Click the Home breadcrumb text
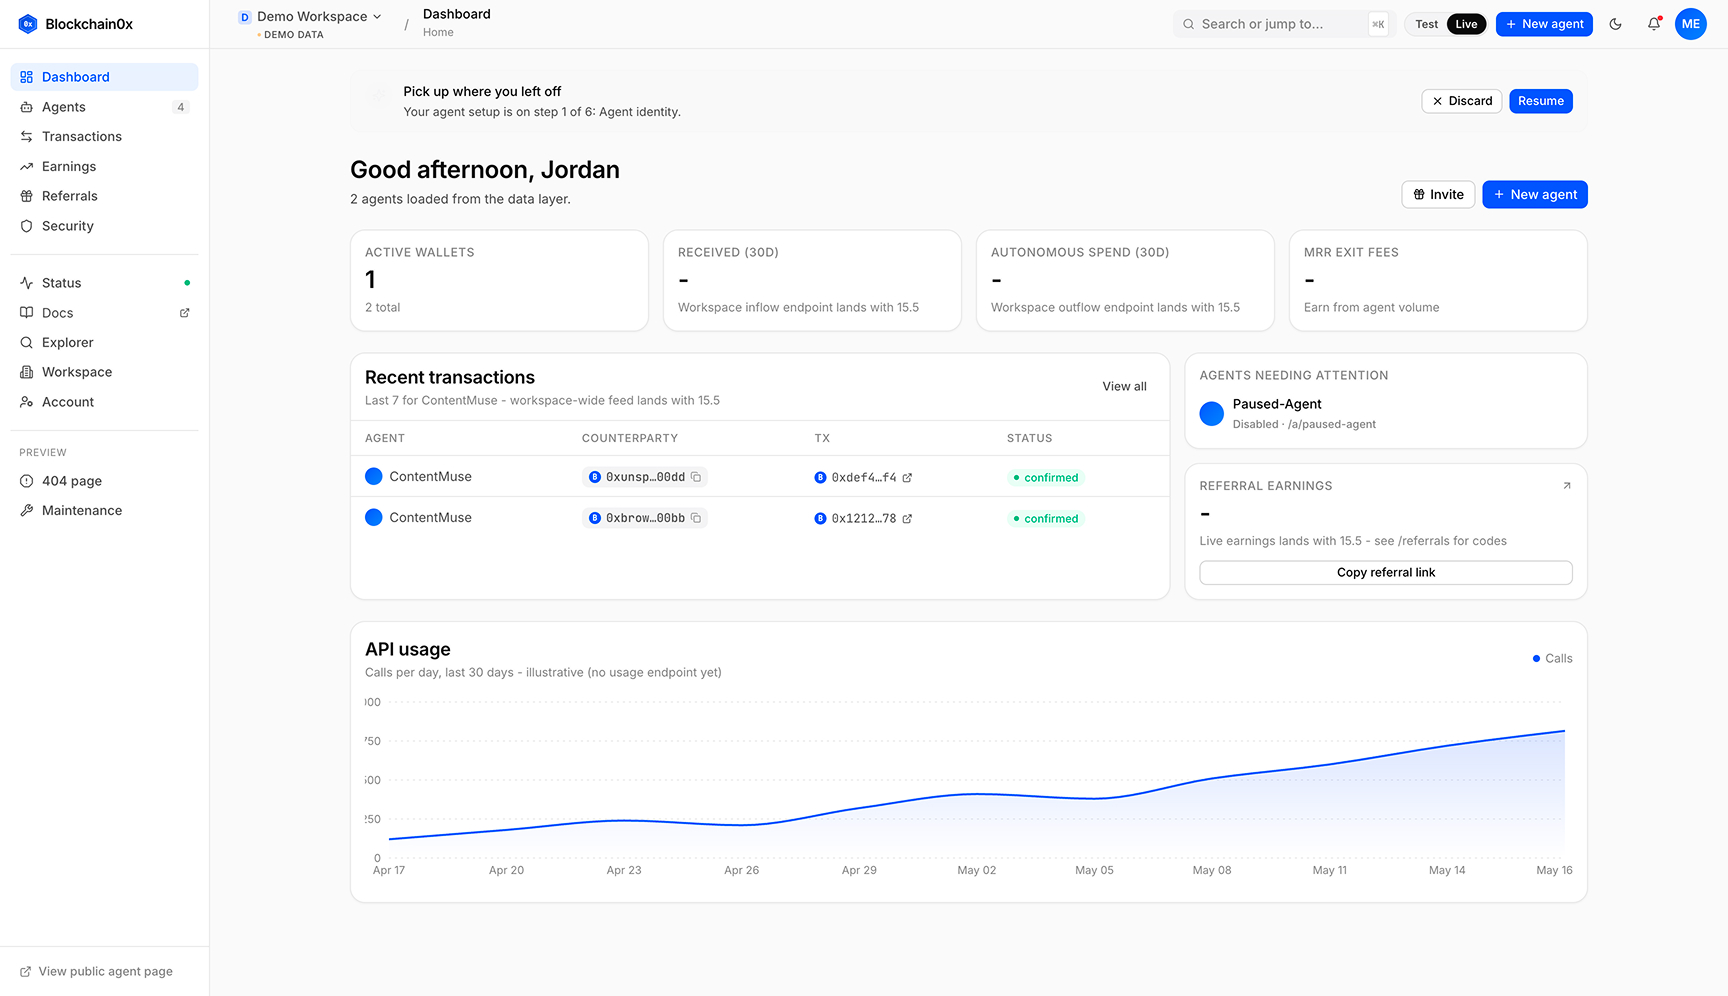The height and width of the screenshot is (996, 1728). tap(438, 33)
